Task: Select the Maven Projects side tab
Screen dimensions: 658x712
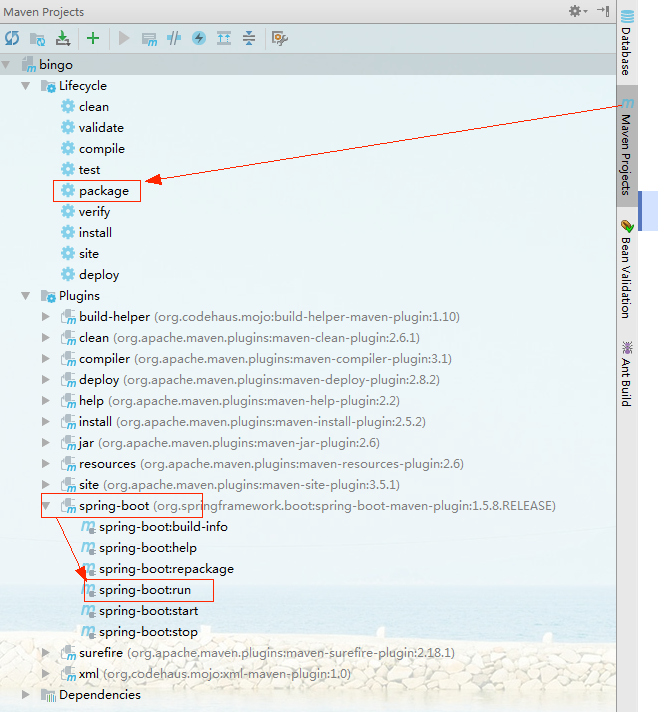Action: click(627, 147)
